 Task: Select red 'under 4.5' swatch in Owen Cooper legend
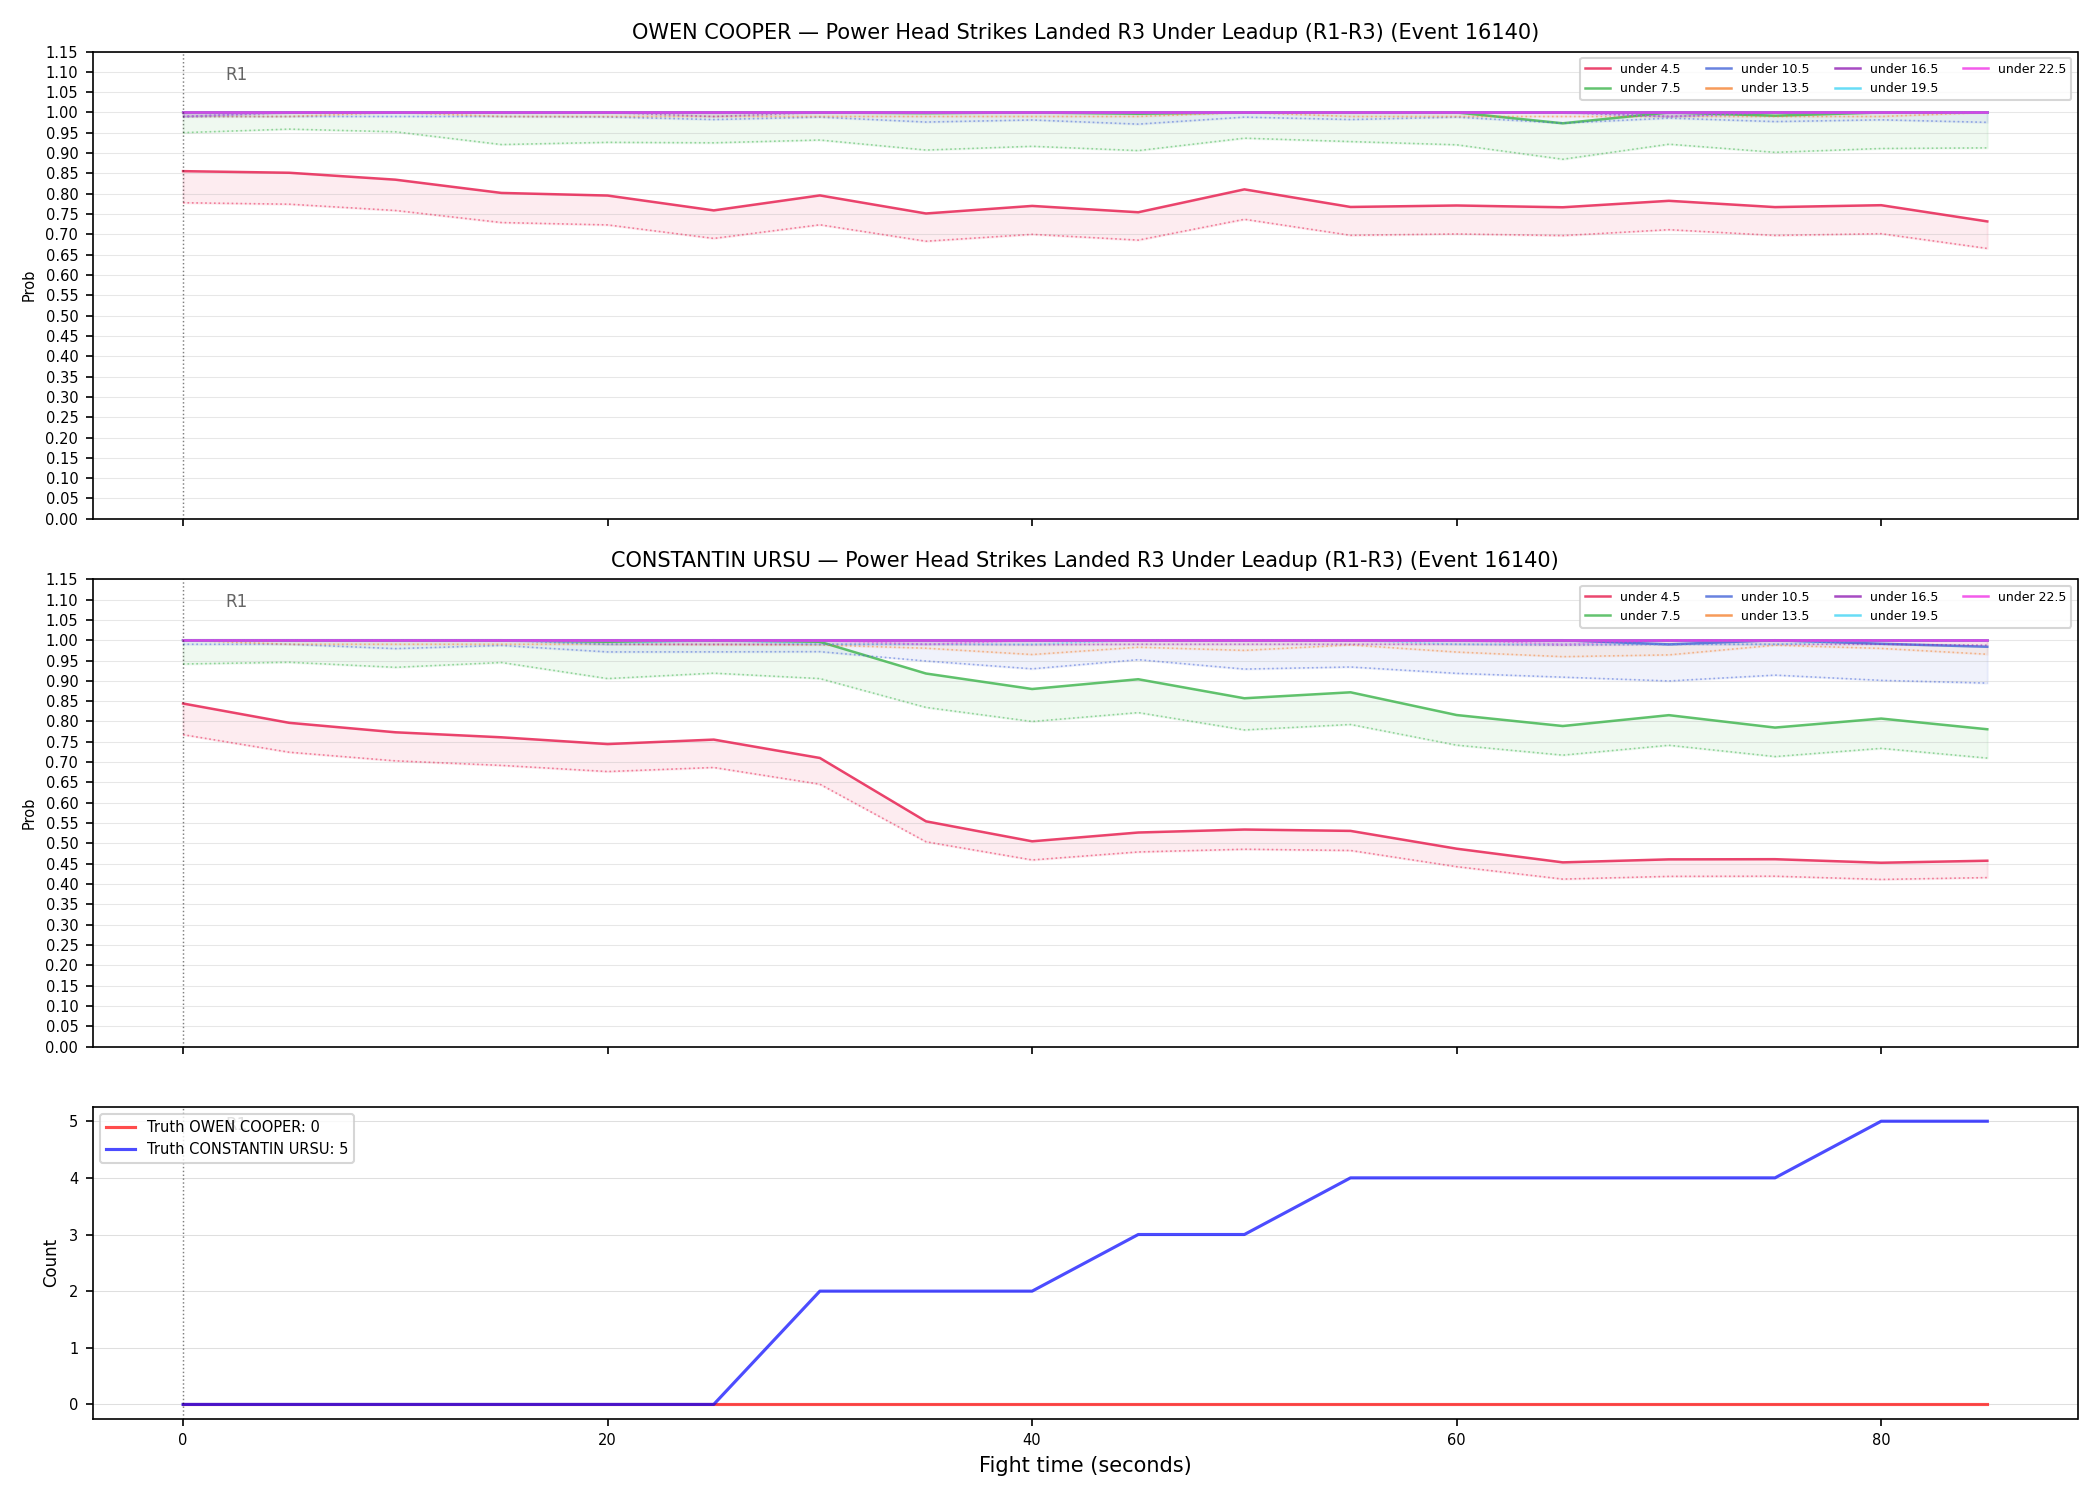pyautogui.click(x=1598, y=69)
